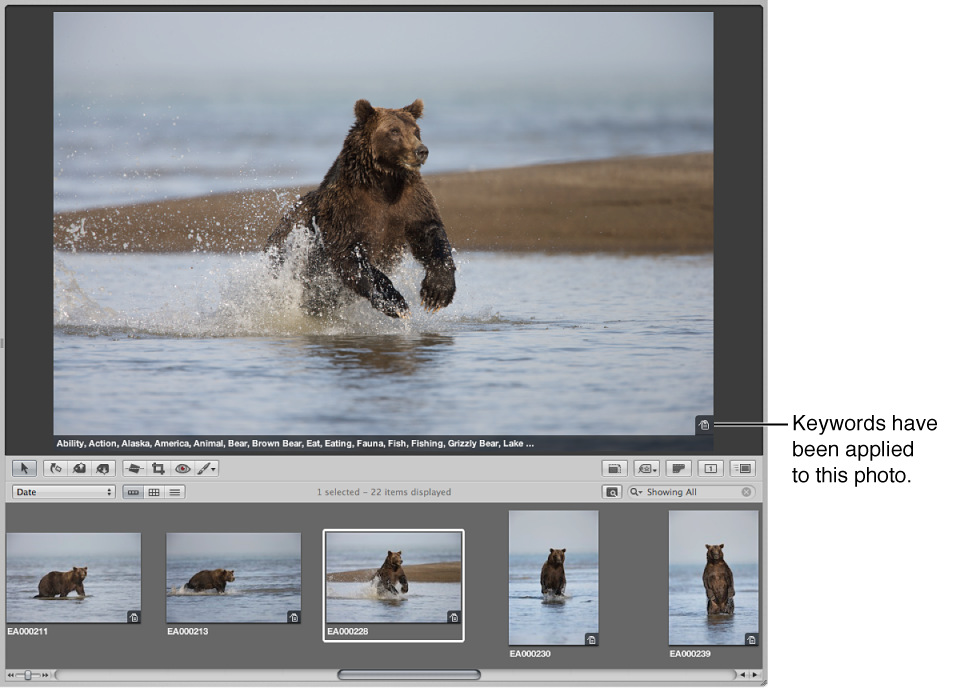Choose the Lift tool
The height and width of the screenshot is (688, 968).
pos(79,468)
